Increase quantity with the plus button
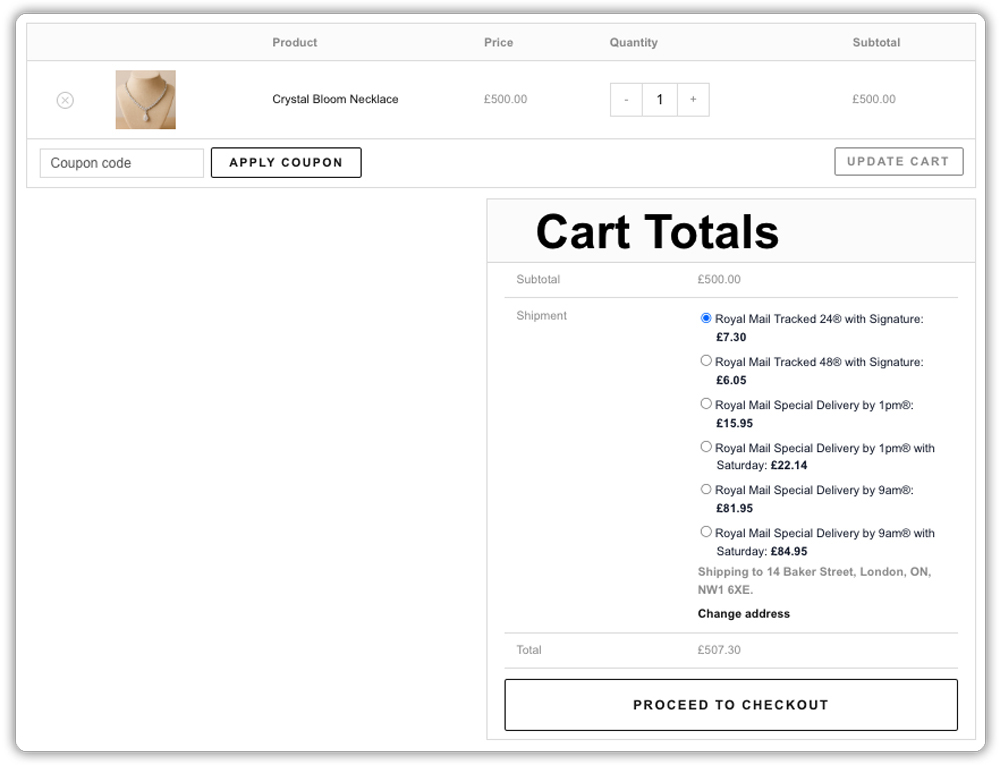Image resolution: width=1000 pixels, height=765 pixels. tap(693, 99)
